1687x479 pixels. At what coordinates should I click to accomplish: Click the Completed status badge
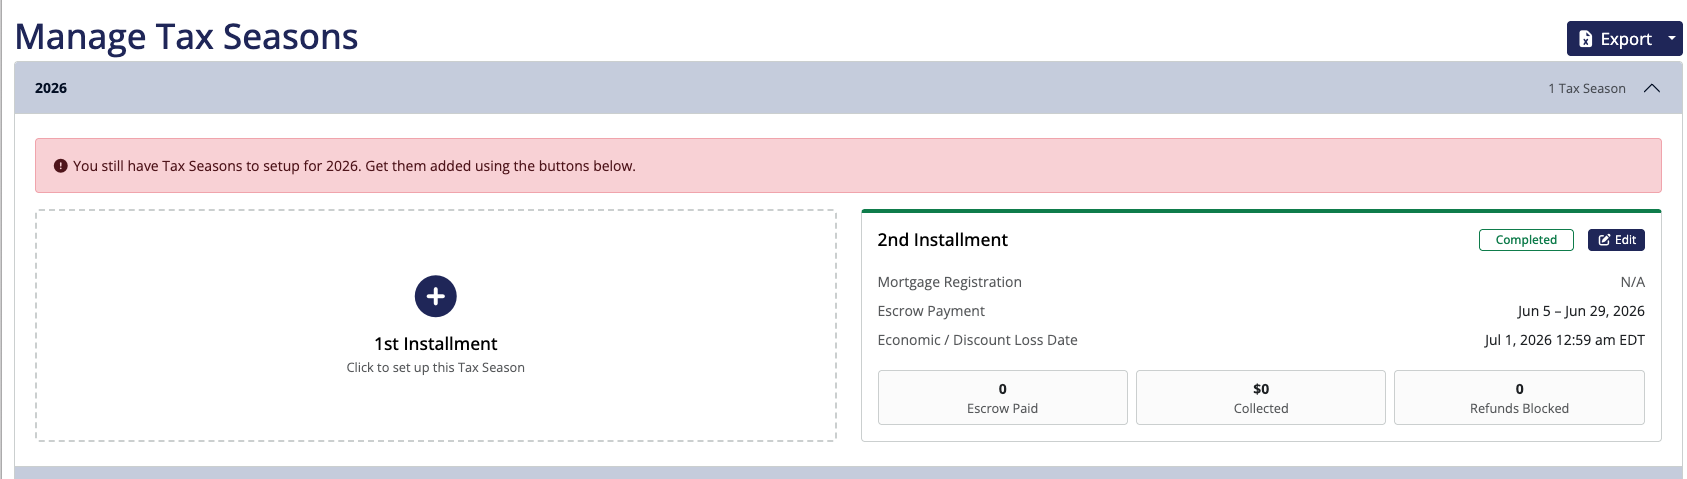pos(1526,240)
